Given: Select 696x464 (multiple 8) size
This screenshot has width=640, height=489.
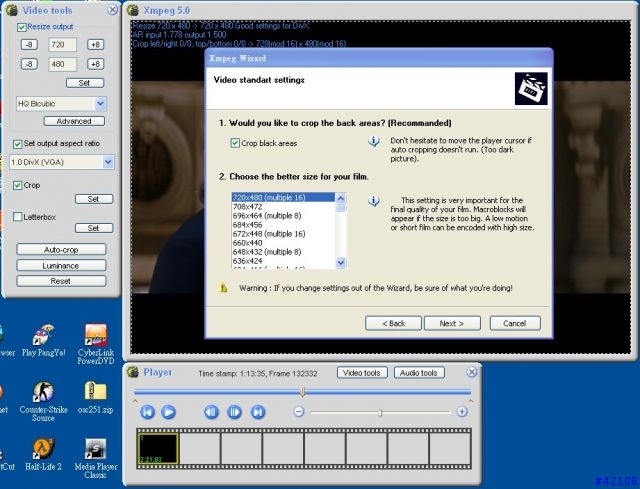Looking at the screenshot, I should click(x=283, y=216).
